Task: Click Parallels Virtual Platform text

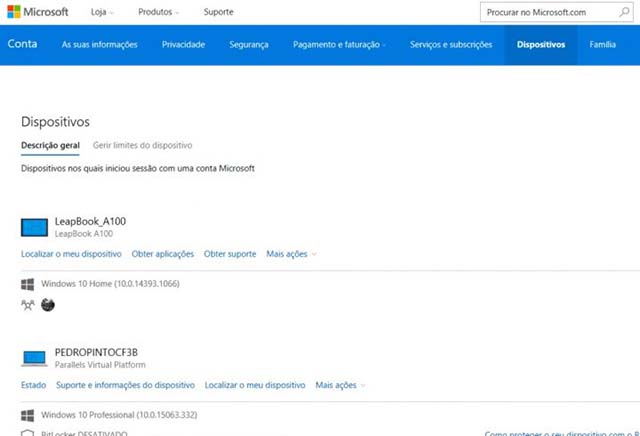Action: coord(100,365)
